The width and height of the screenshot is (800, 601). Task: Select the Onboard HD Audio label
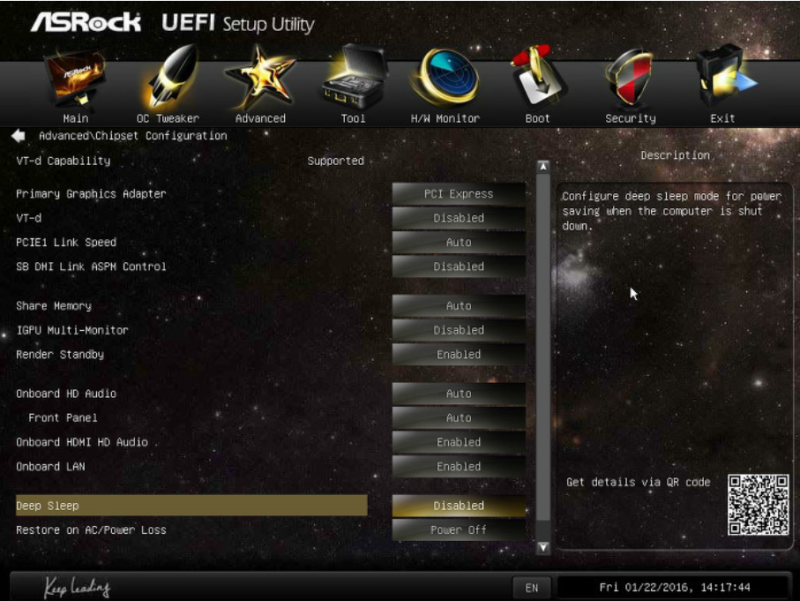tap(66, 393)
